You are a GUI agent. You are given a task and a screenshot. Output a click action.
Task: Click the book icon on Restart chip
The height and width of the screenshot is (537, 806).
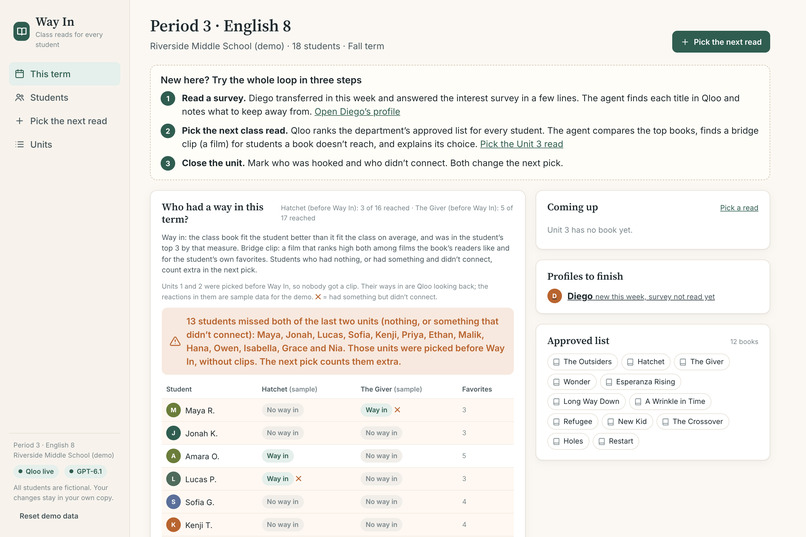pos(601,441)
